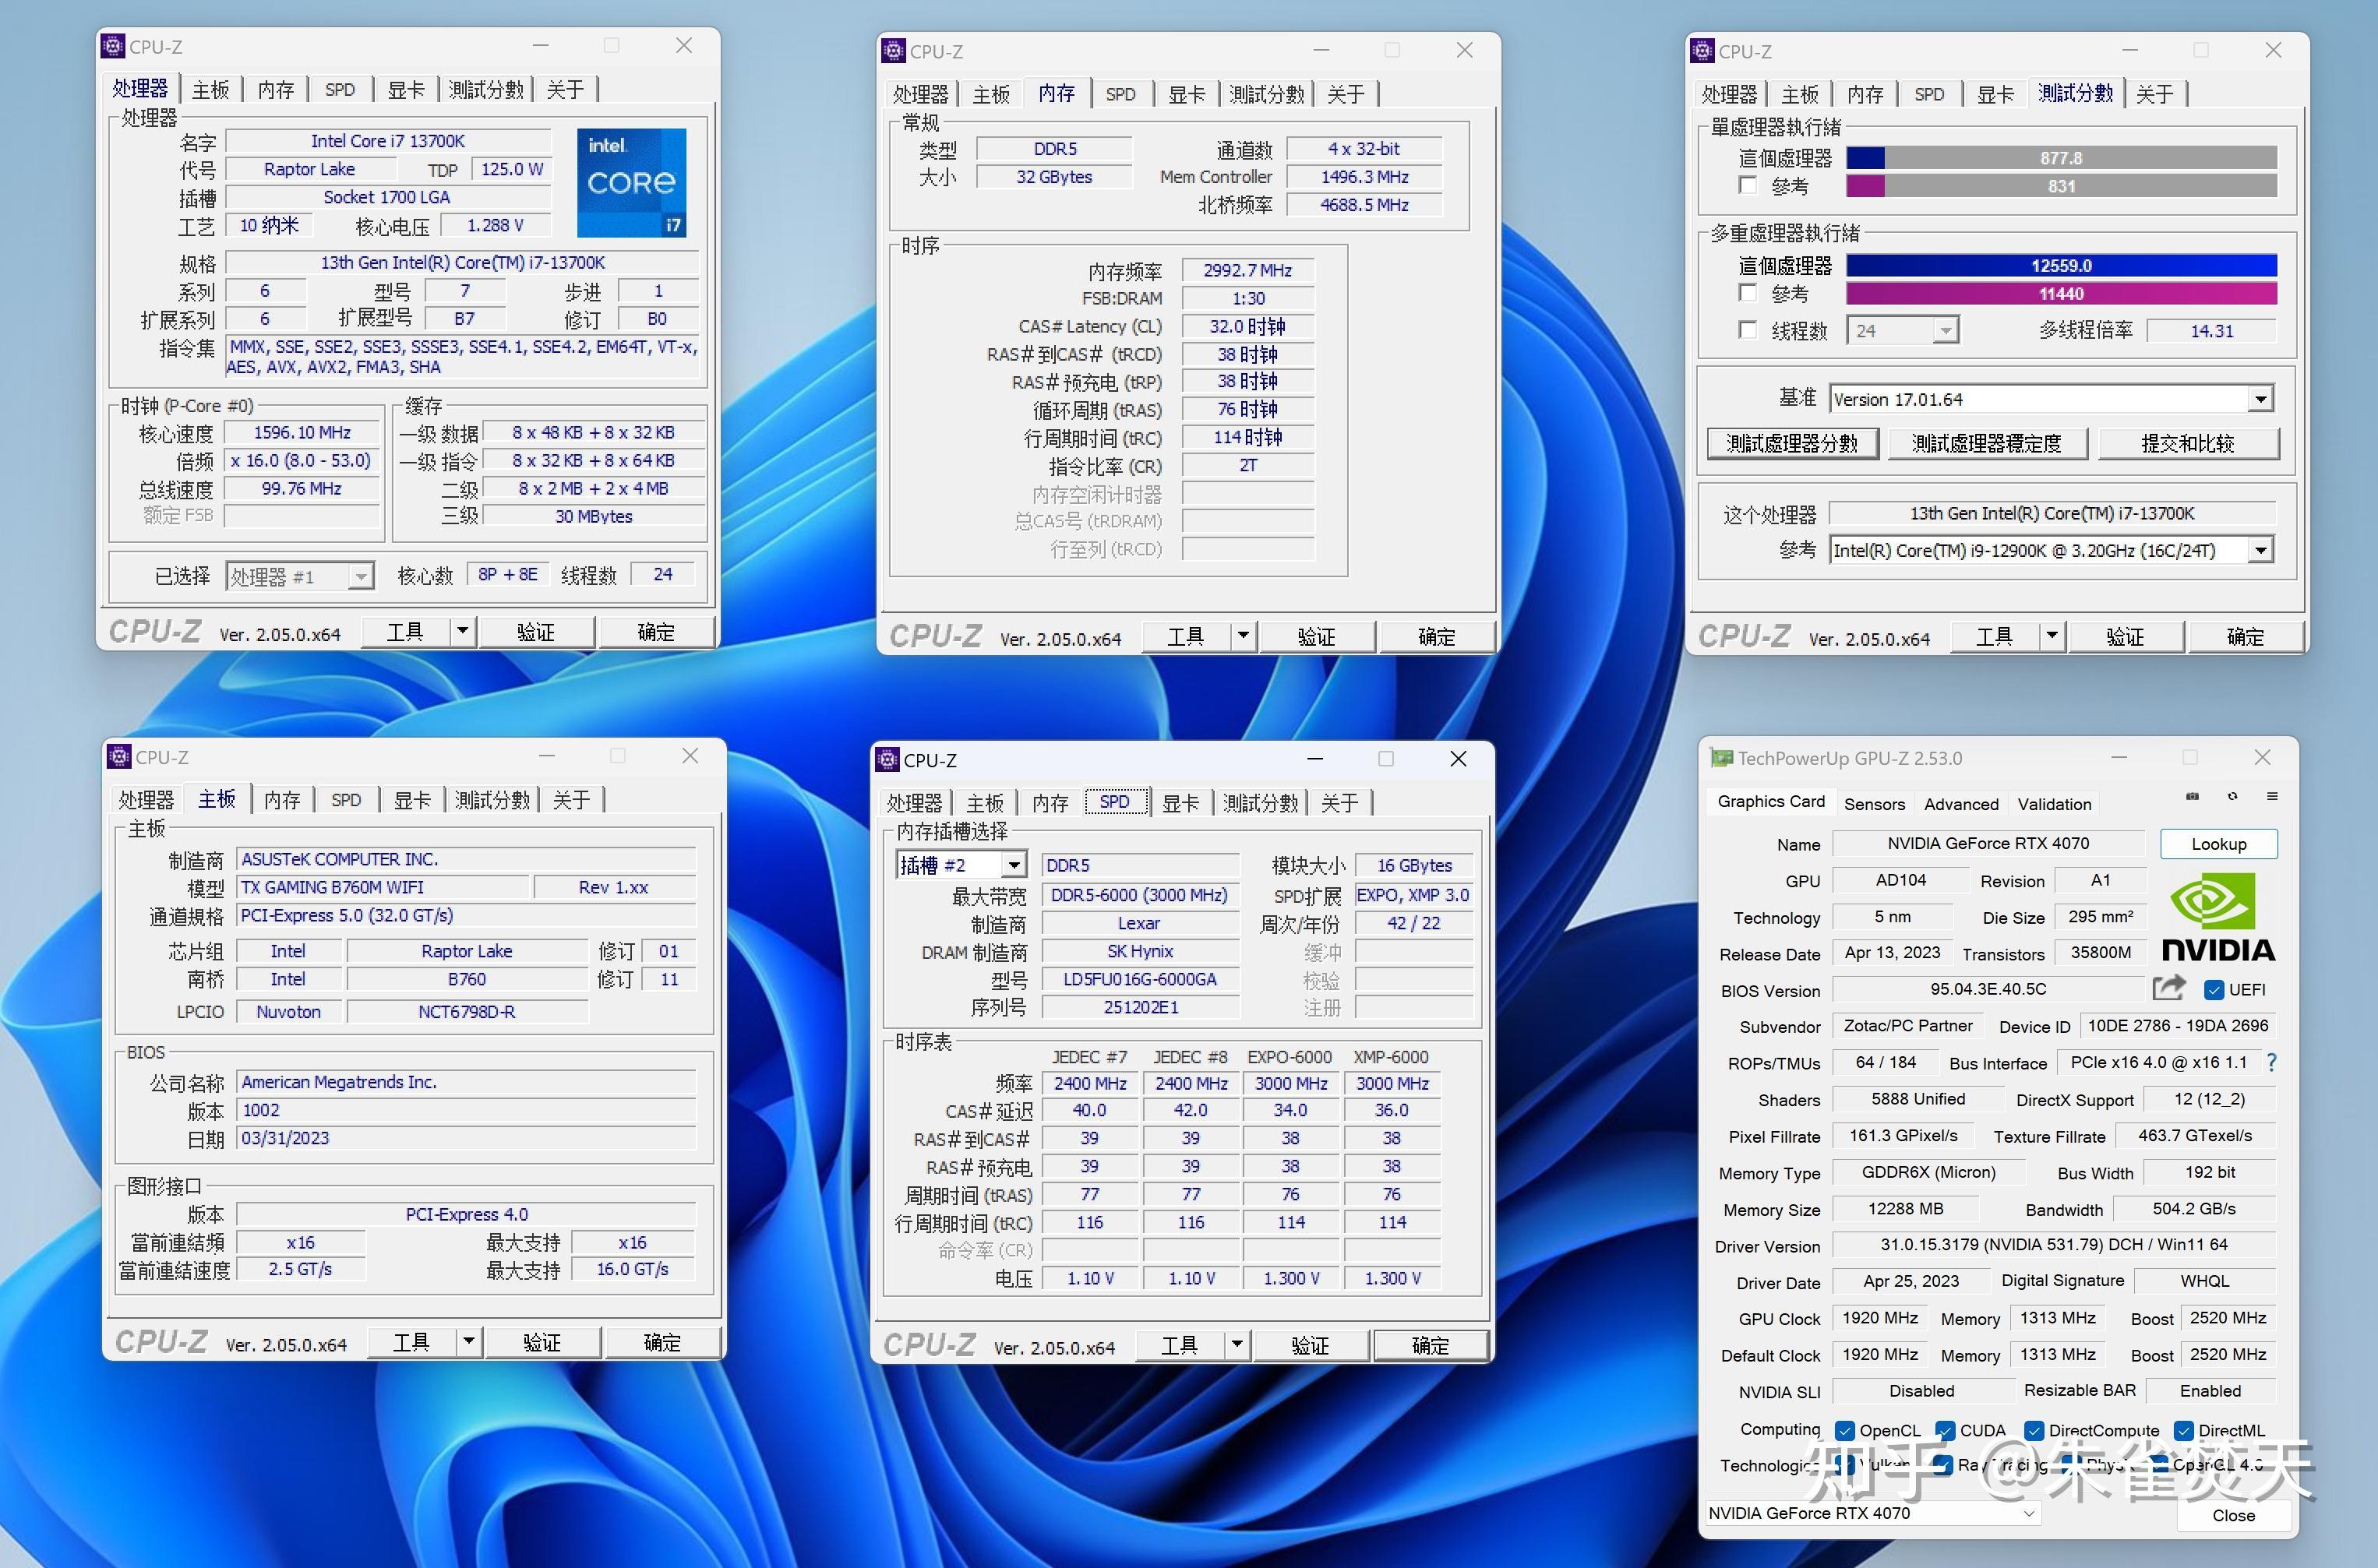Expand 工具 arrow in SPD window

click(1237, 1345)
